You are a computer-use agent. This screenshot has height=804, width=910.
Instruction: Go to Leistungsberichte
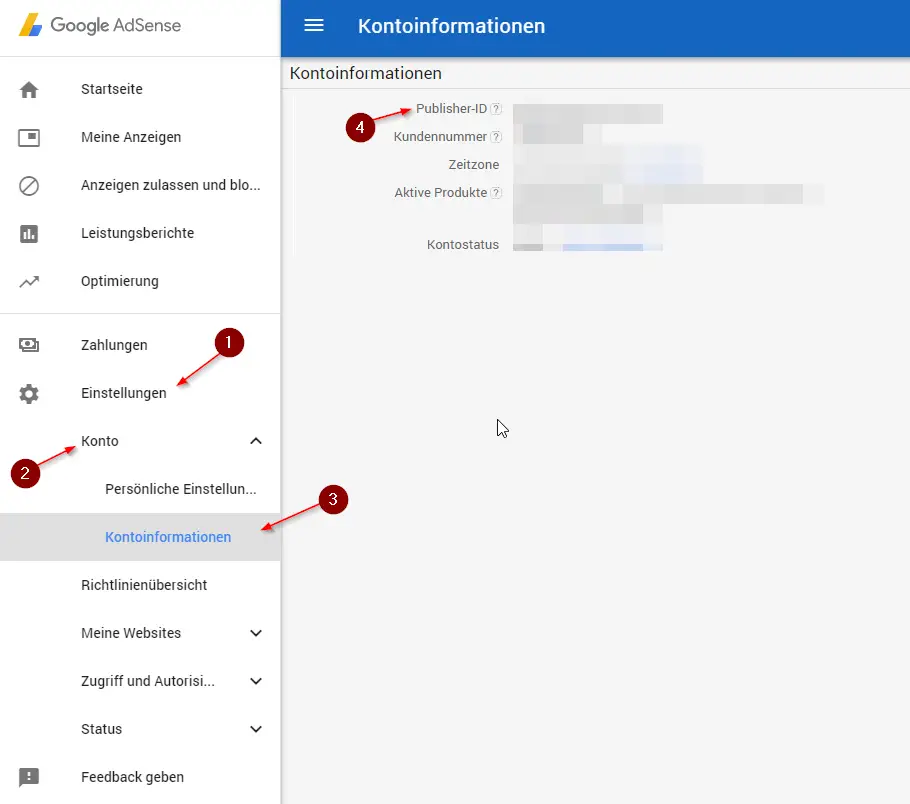(140, 233)
